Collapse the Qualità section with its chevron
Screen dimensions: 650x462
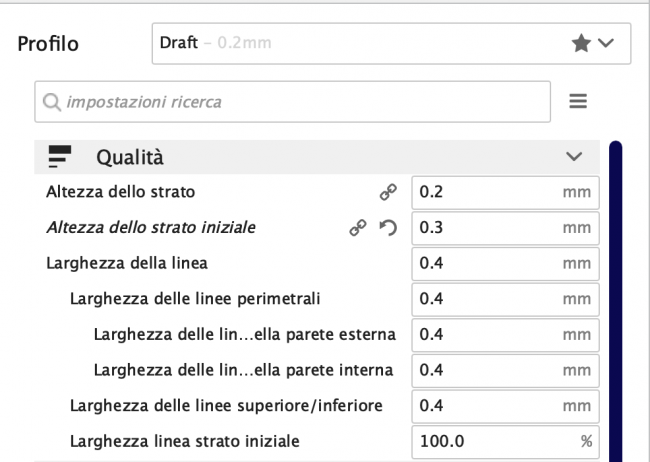(574, 156)
